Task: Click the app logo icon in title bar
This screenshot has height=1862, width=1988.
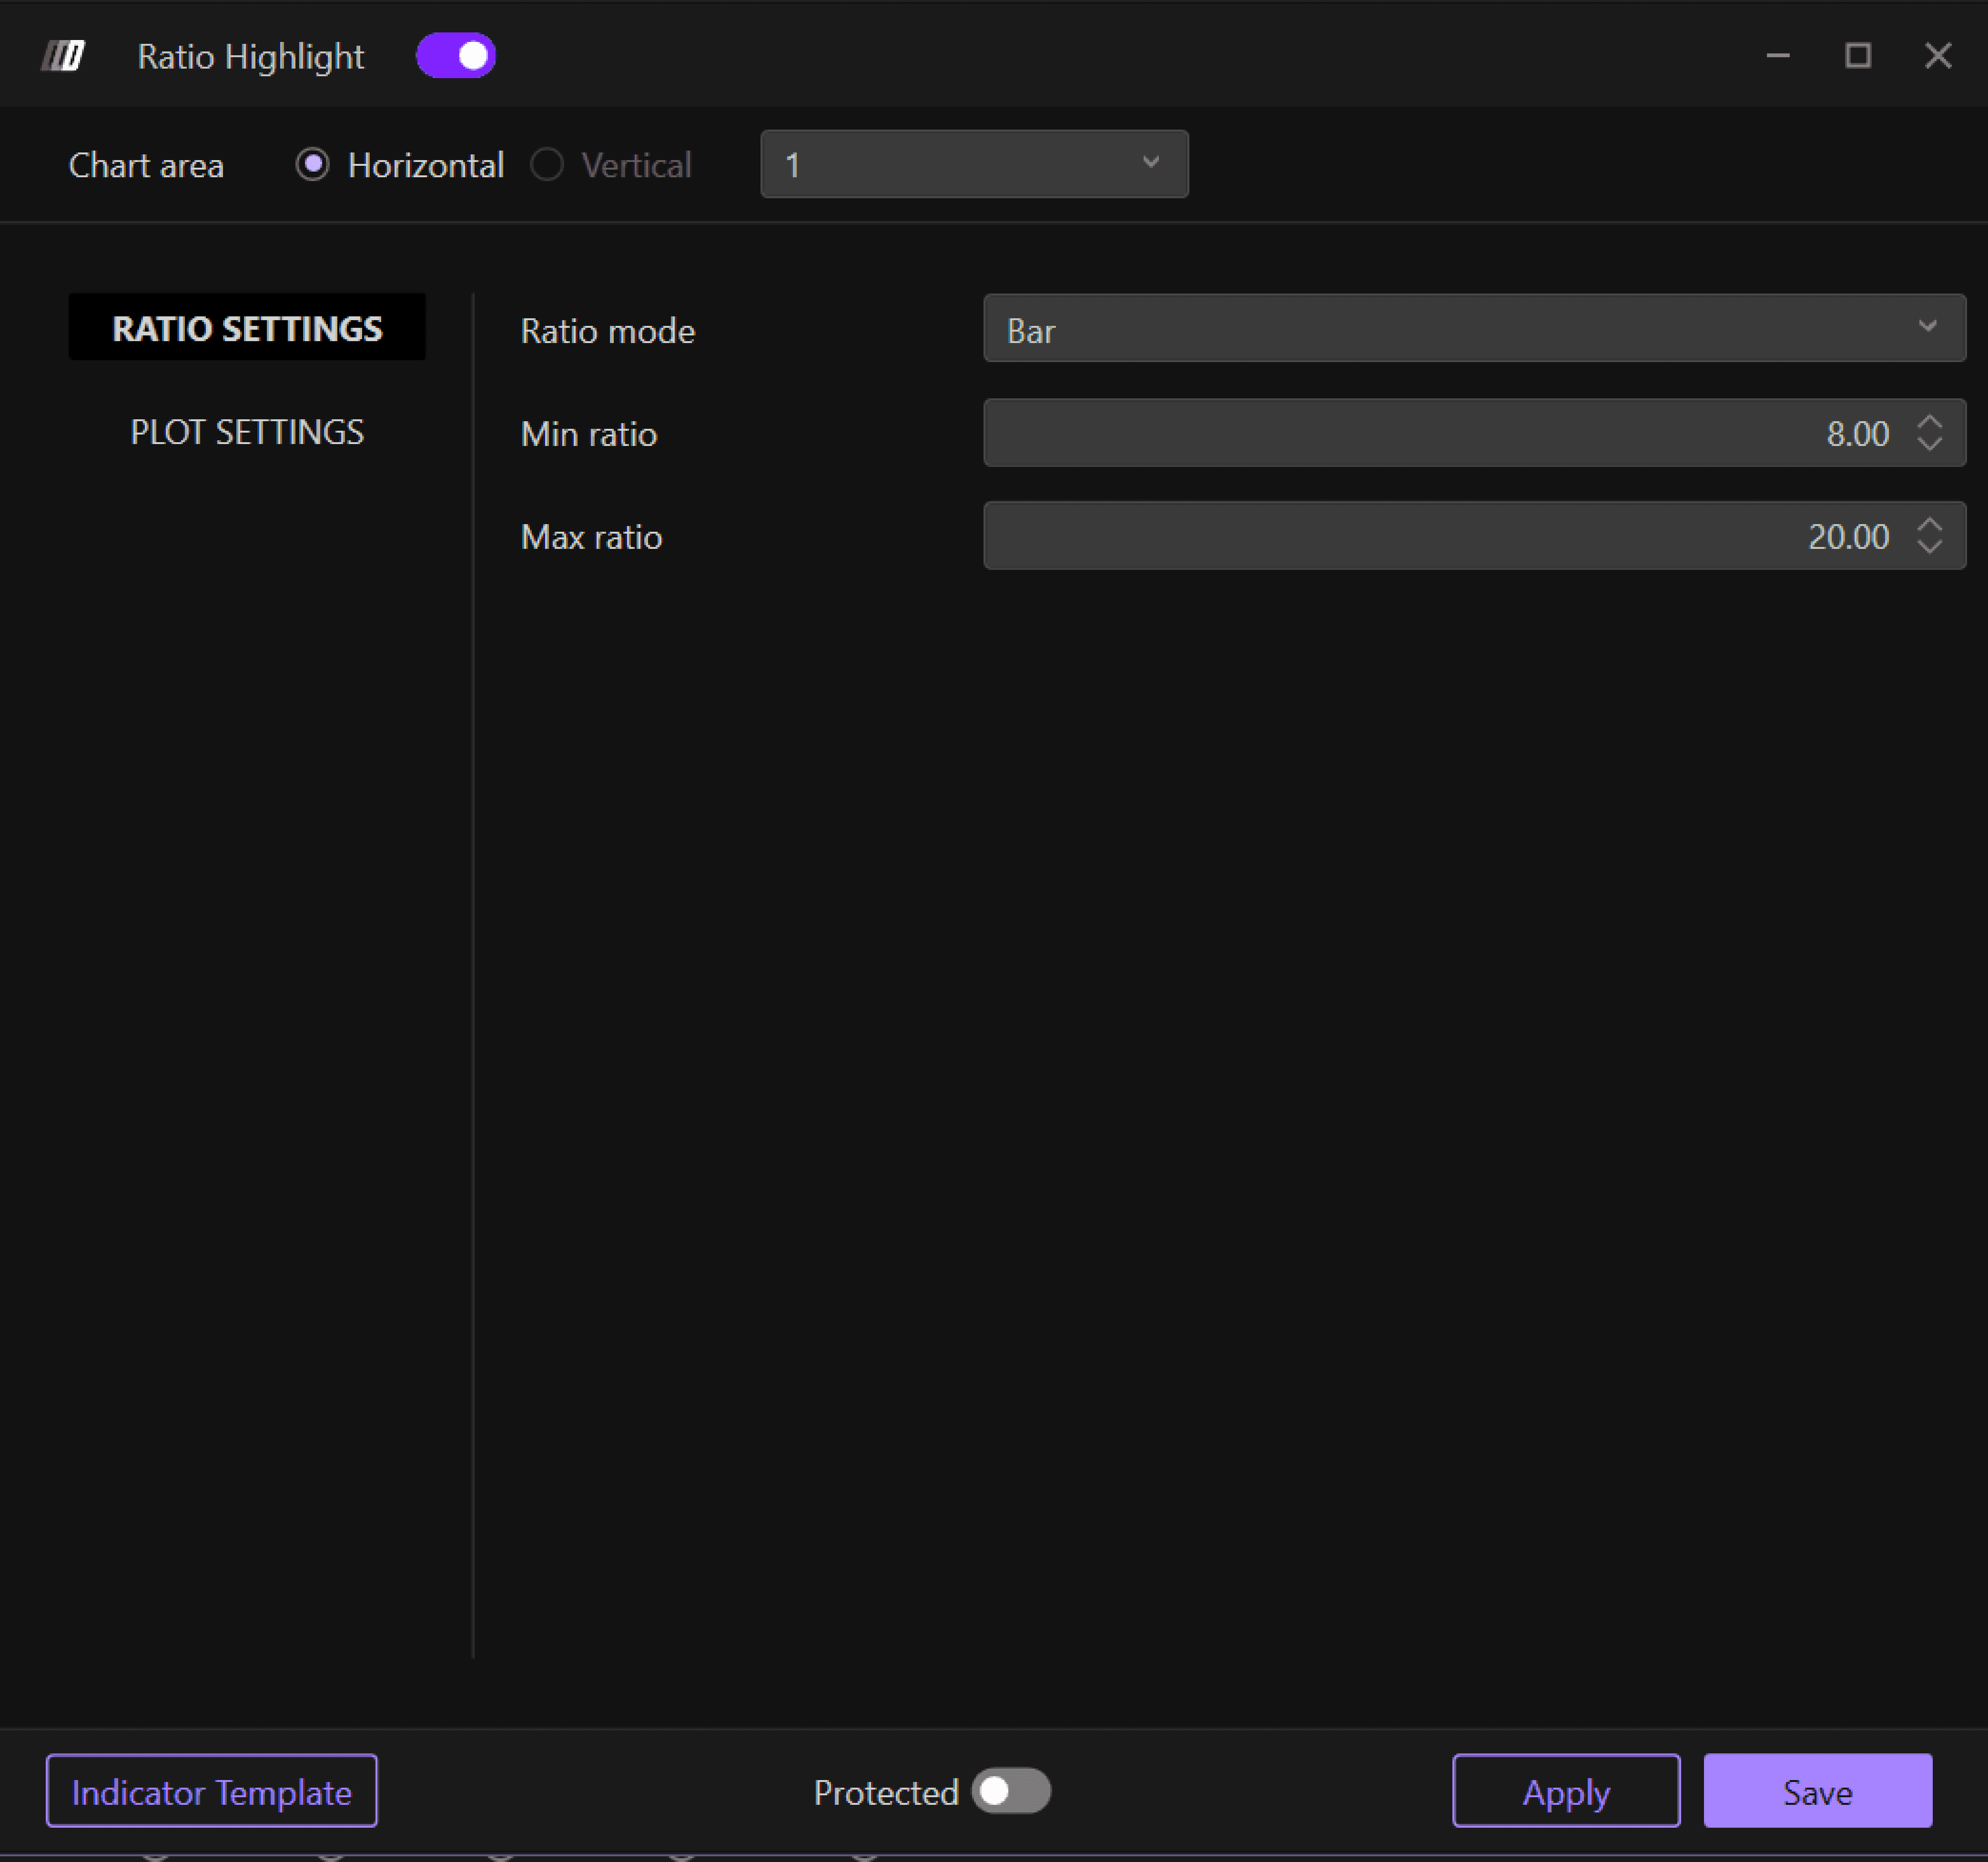Action: 63,56
